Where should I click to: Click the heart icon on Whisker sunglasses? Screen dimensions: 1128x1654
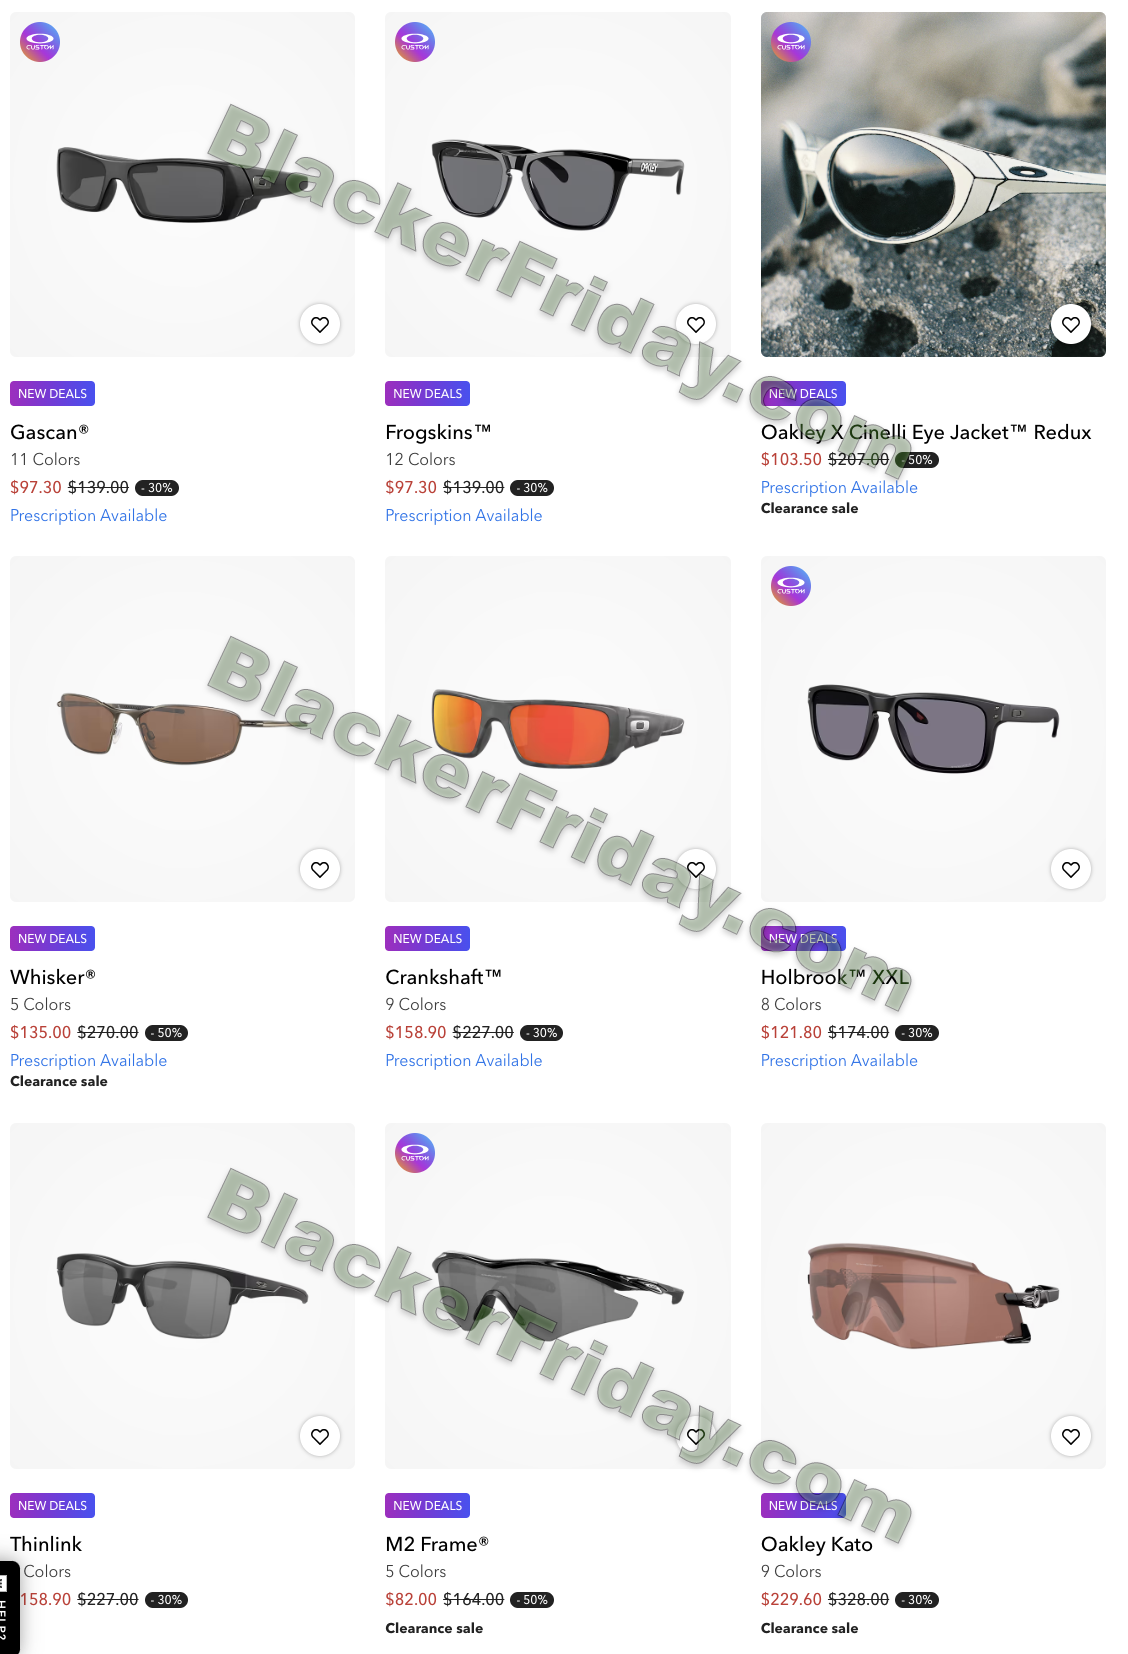pyautogui.click(x=320, y=869)
